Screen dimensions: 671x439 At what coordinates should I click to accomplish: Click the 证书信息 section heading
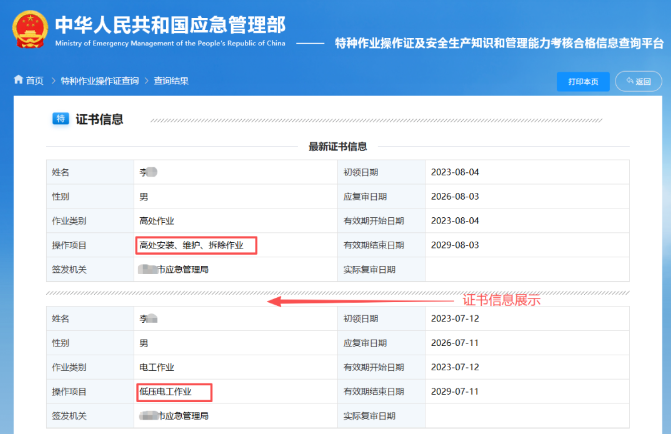(x=100, y=119)
